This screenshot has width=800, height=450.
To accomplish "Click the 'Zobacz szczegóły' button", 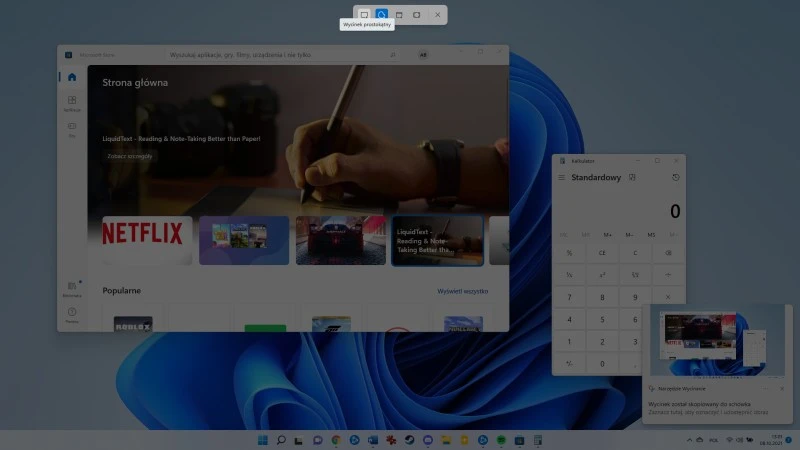I will coord(130,157).
